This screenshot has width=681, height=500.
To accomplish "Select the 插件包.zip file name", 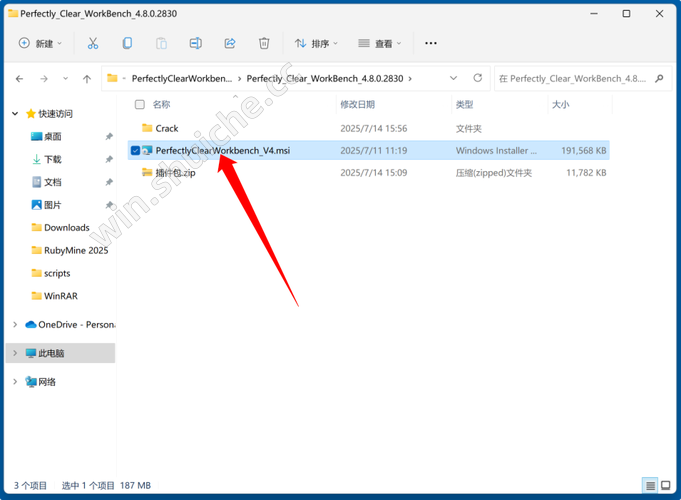I will click(x=175, y=173).
